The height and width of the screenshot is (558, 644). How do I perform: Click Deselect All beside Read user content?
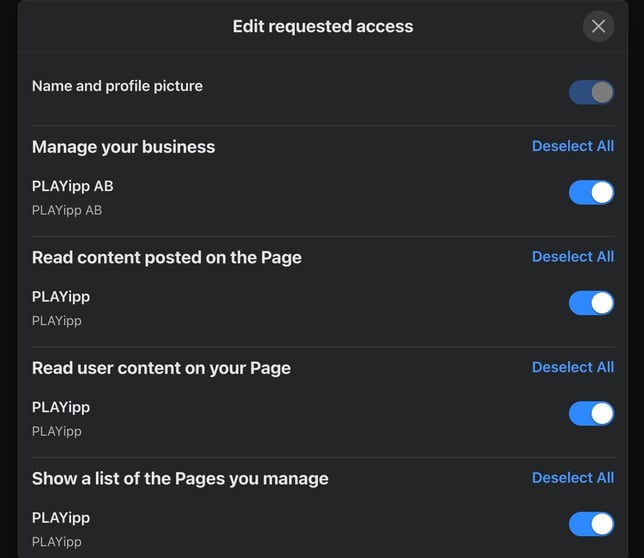point(572,367)
